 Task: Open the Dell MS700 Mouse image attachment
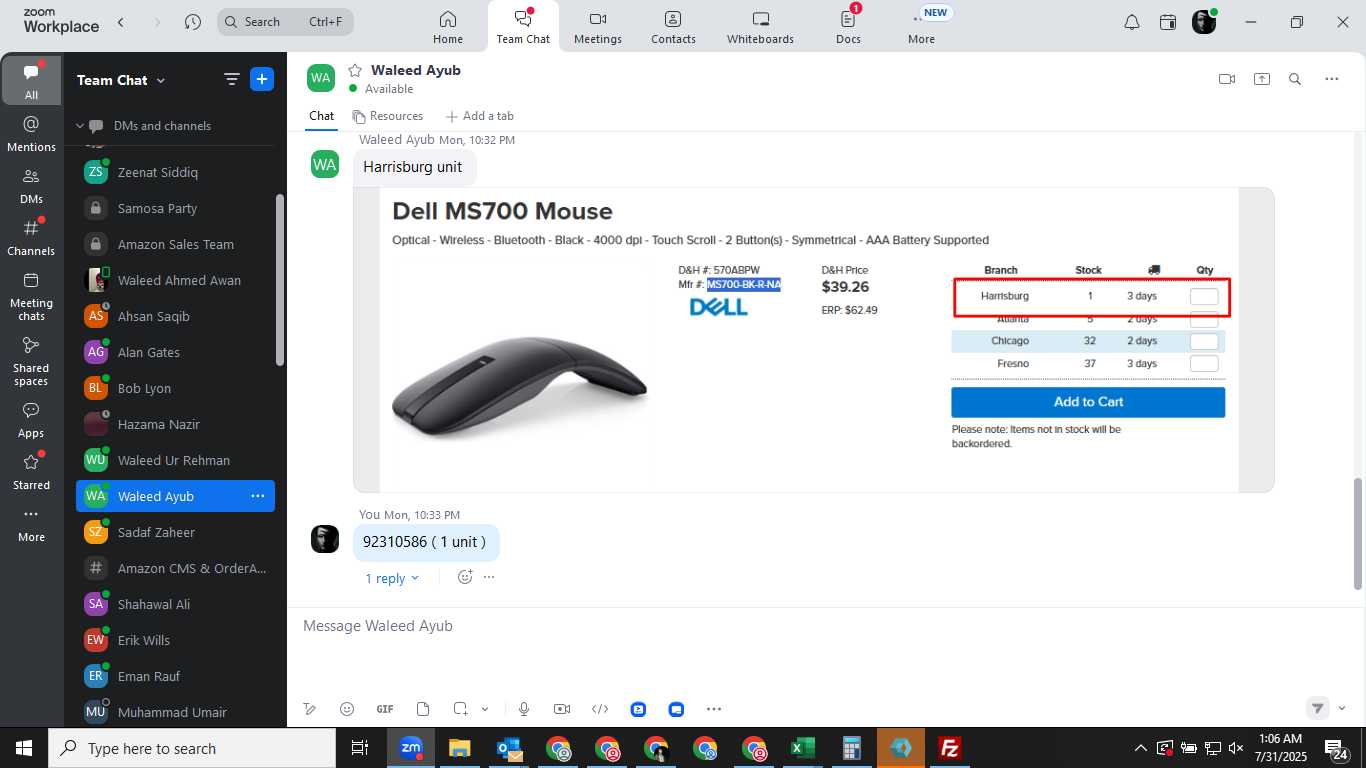(x=814, y=340)
